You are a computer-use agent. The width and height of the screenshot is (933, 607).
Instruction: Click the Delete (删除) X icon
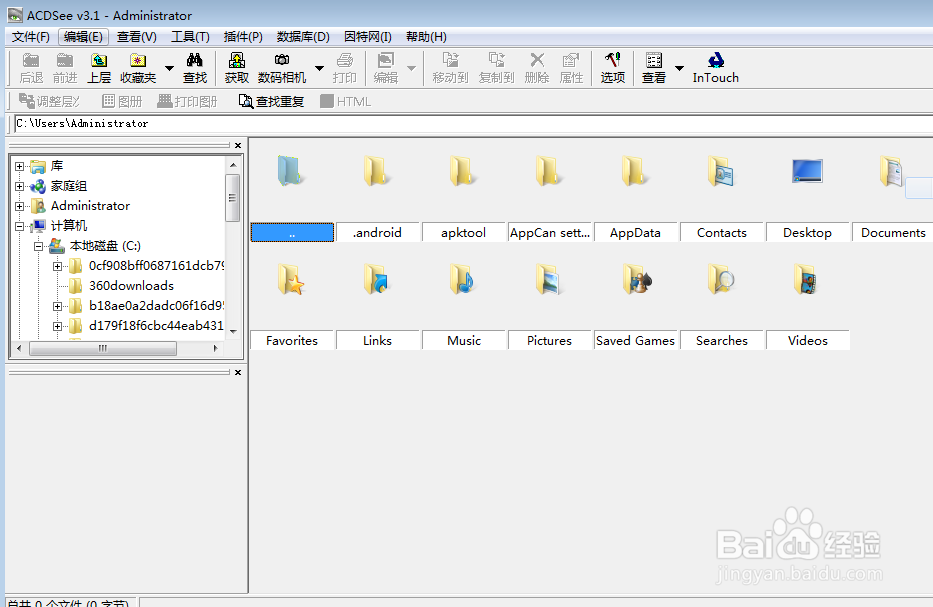tap(537, 68)
